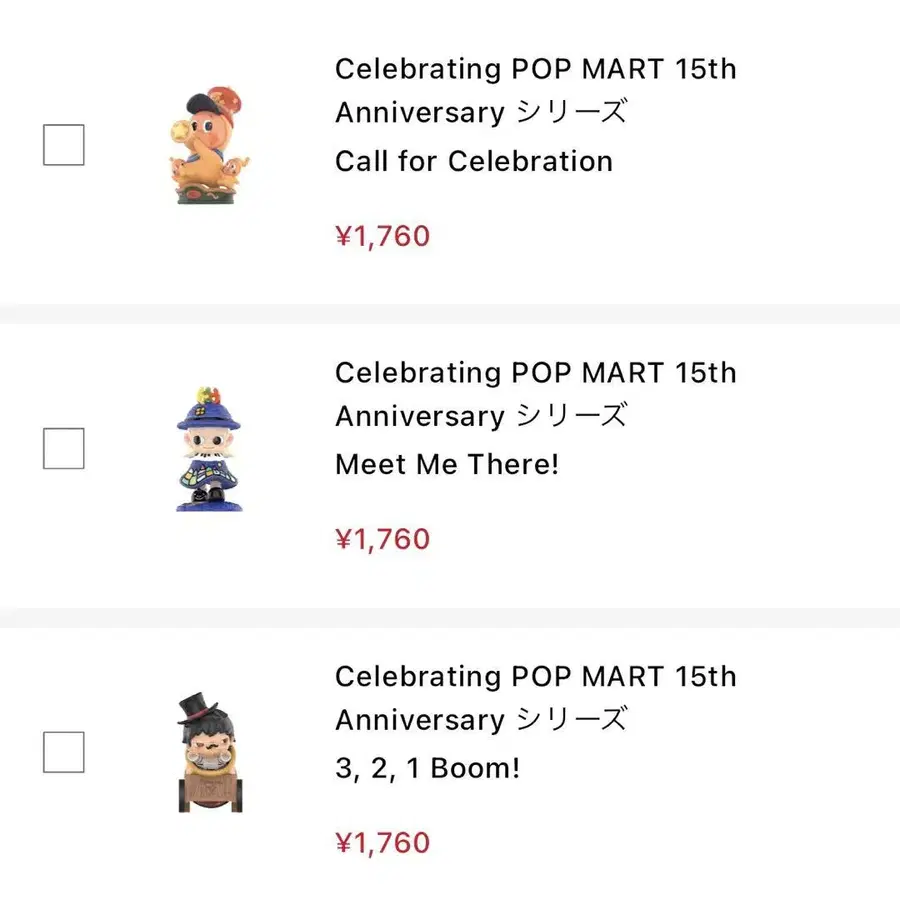Select the Meet Me There! item checkbox

(x=64, y=448)
